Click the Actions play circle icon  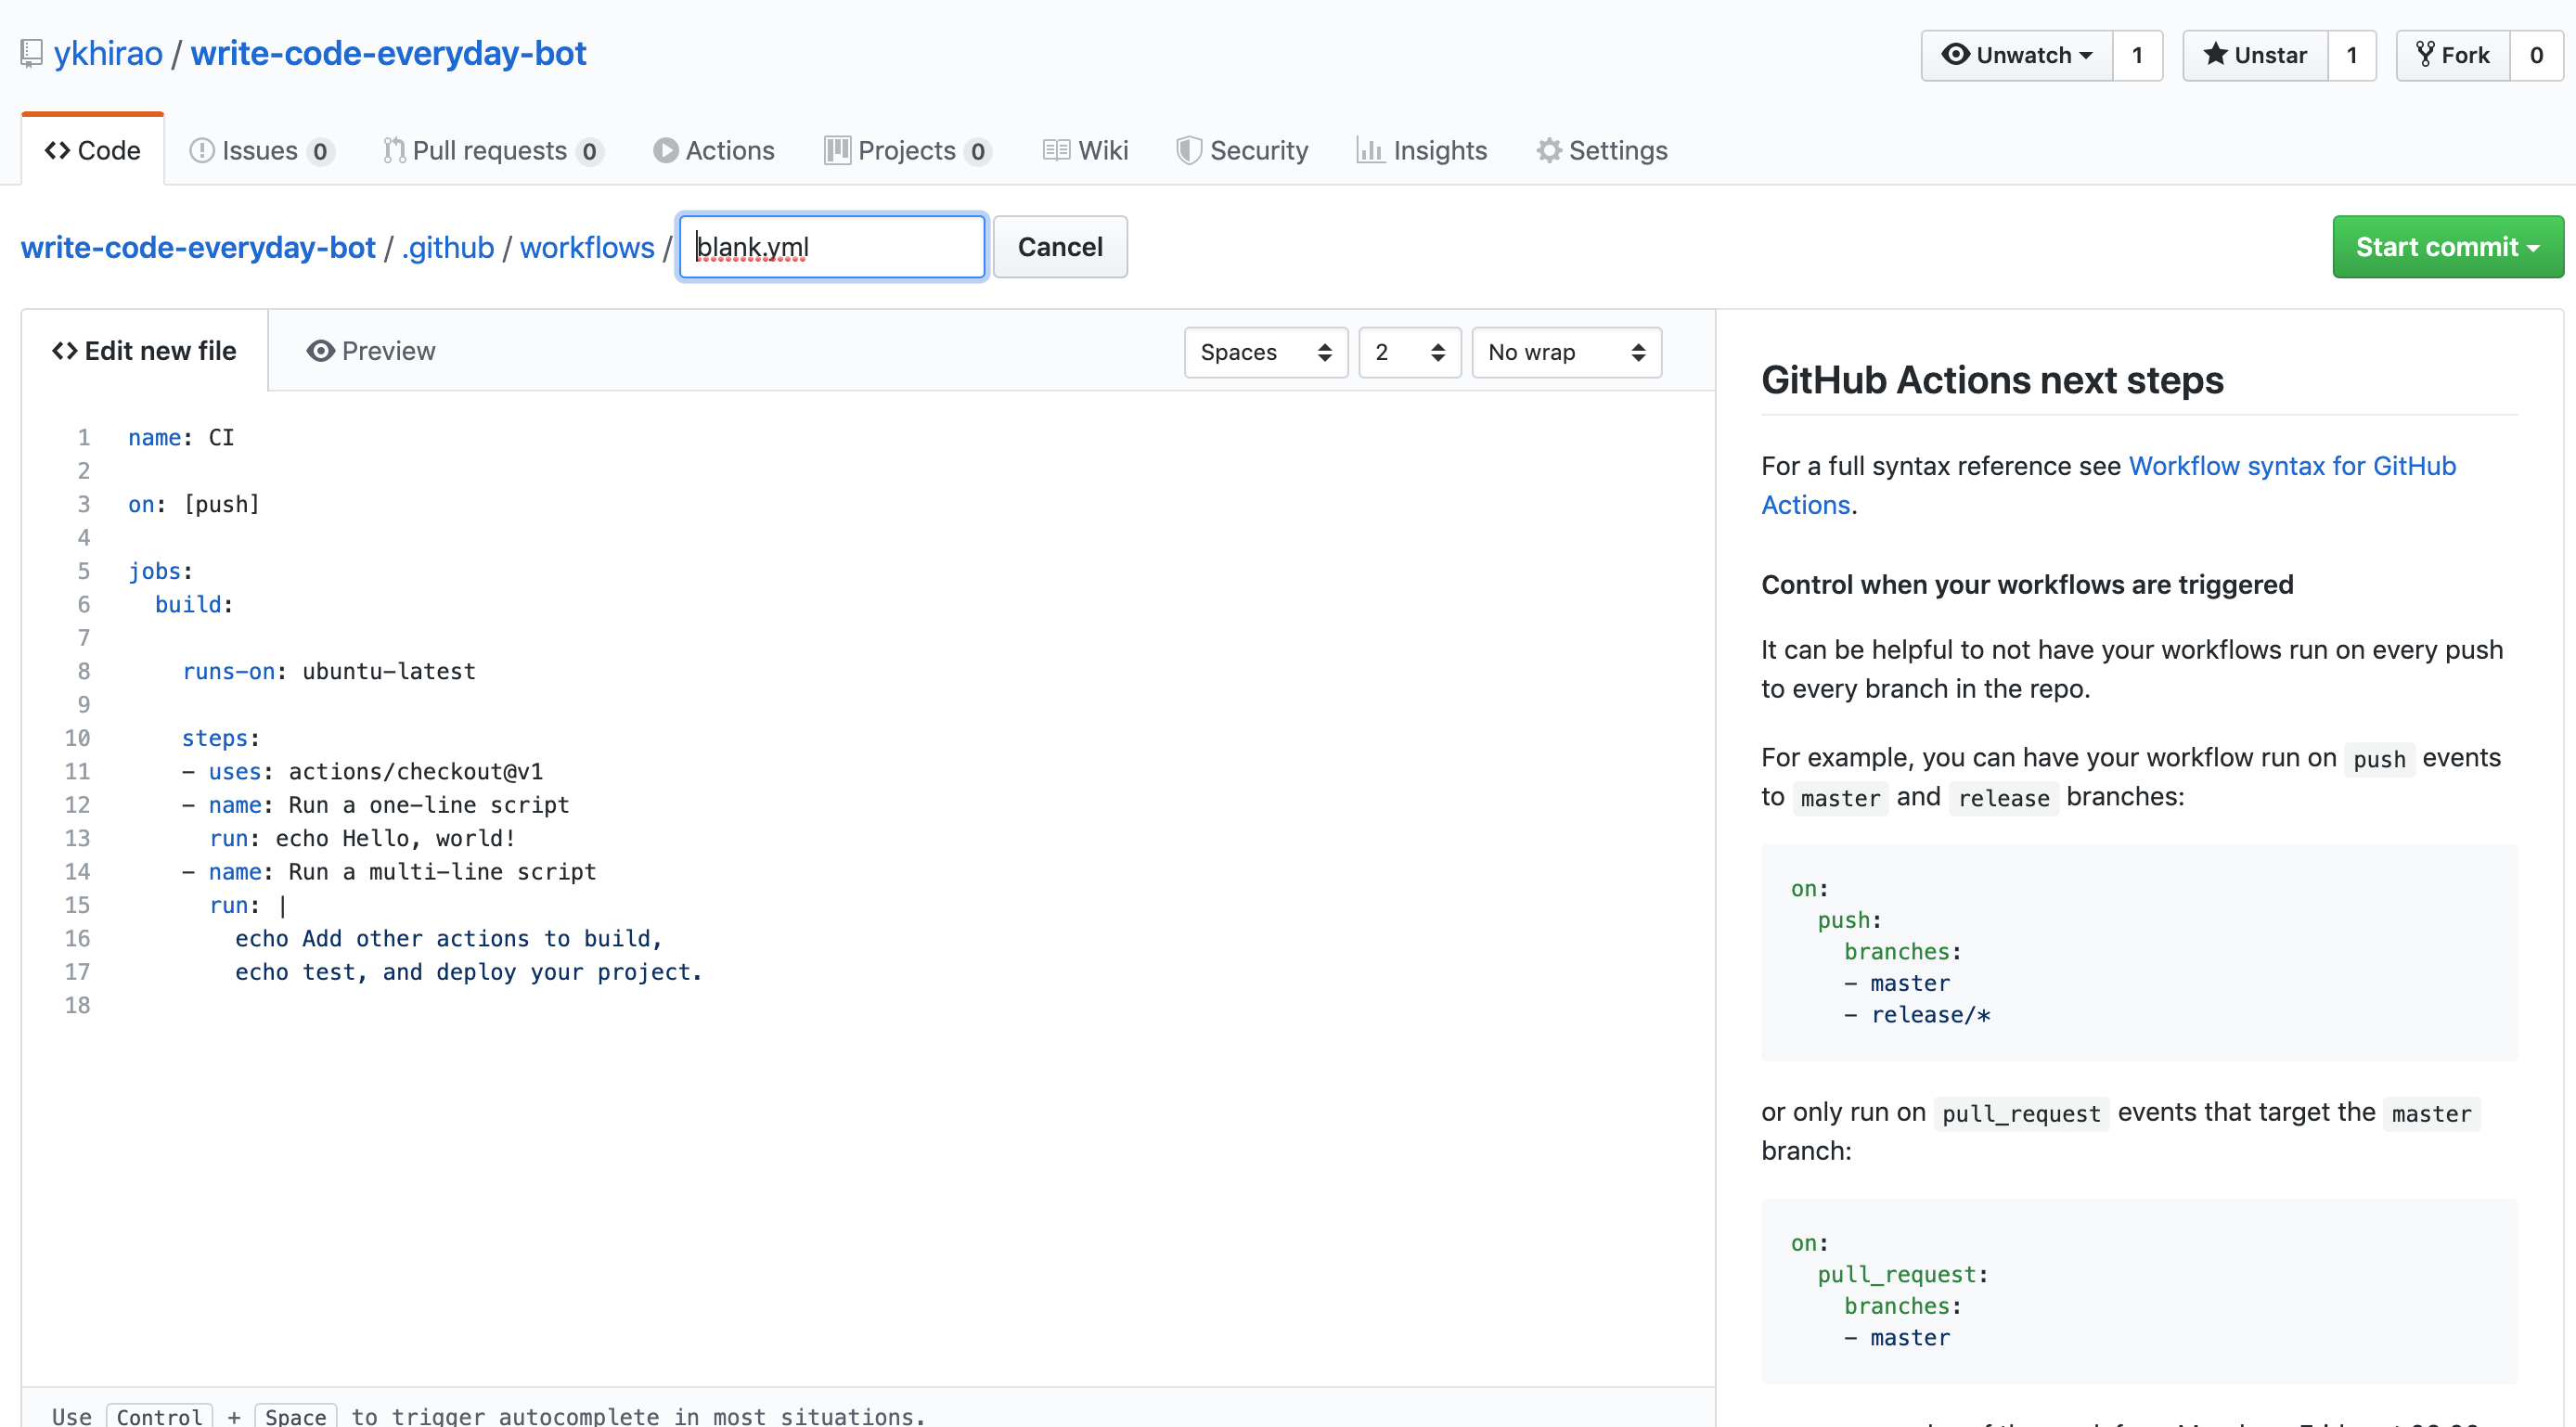pos(665,150)
